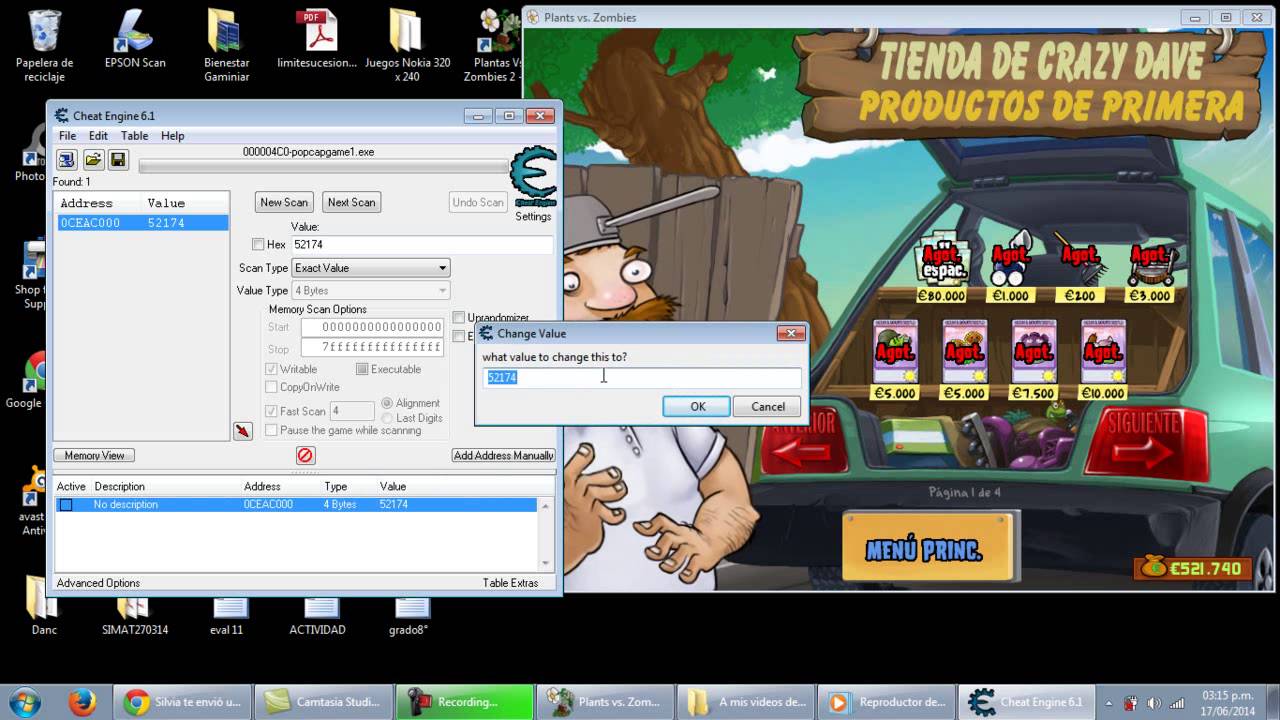This screenshot has height=720, width=1280.
Task: Open the Help menu
Action: point(173,136)
